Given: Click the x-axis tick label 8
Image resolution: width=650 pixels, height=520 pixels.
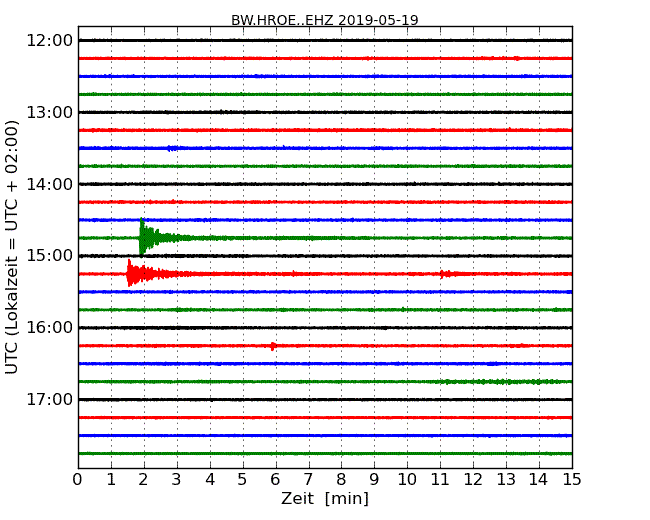Looking at the screenshot, I should (341, 479).
